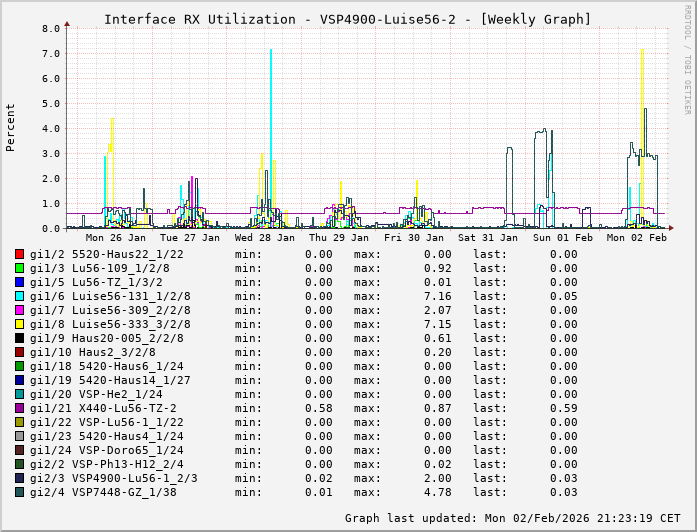Click the green gi1/3 Lu56-109 legend swatch

click(20, 268)
